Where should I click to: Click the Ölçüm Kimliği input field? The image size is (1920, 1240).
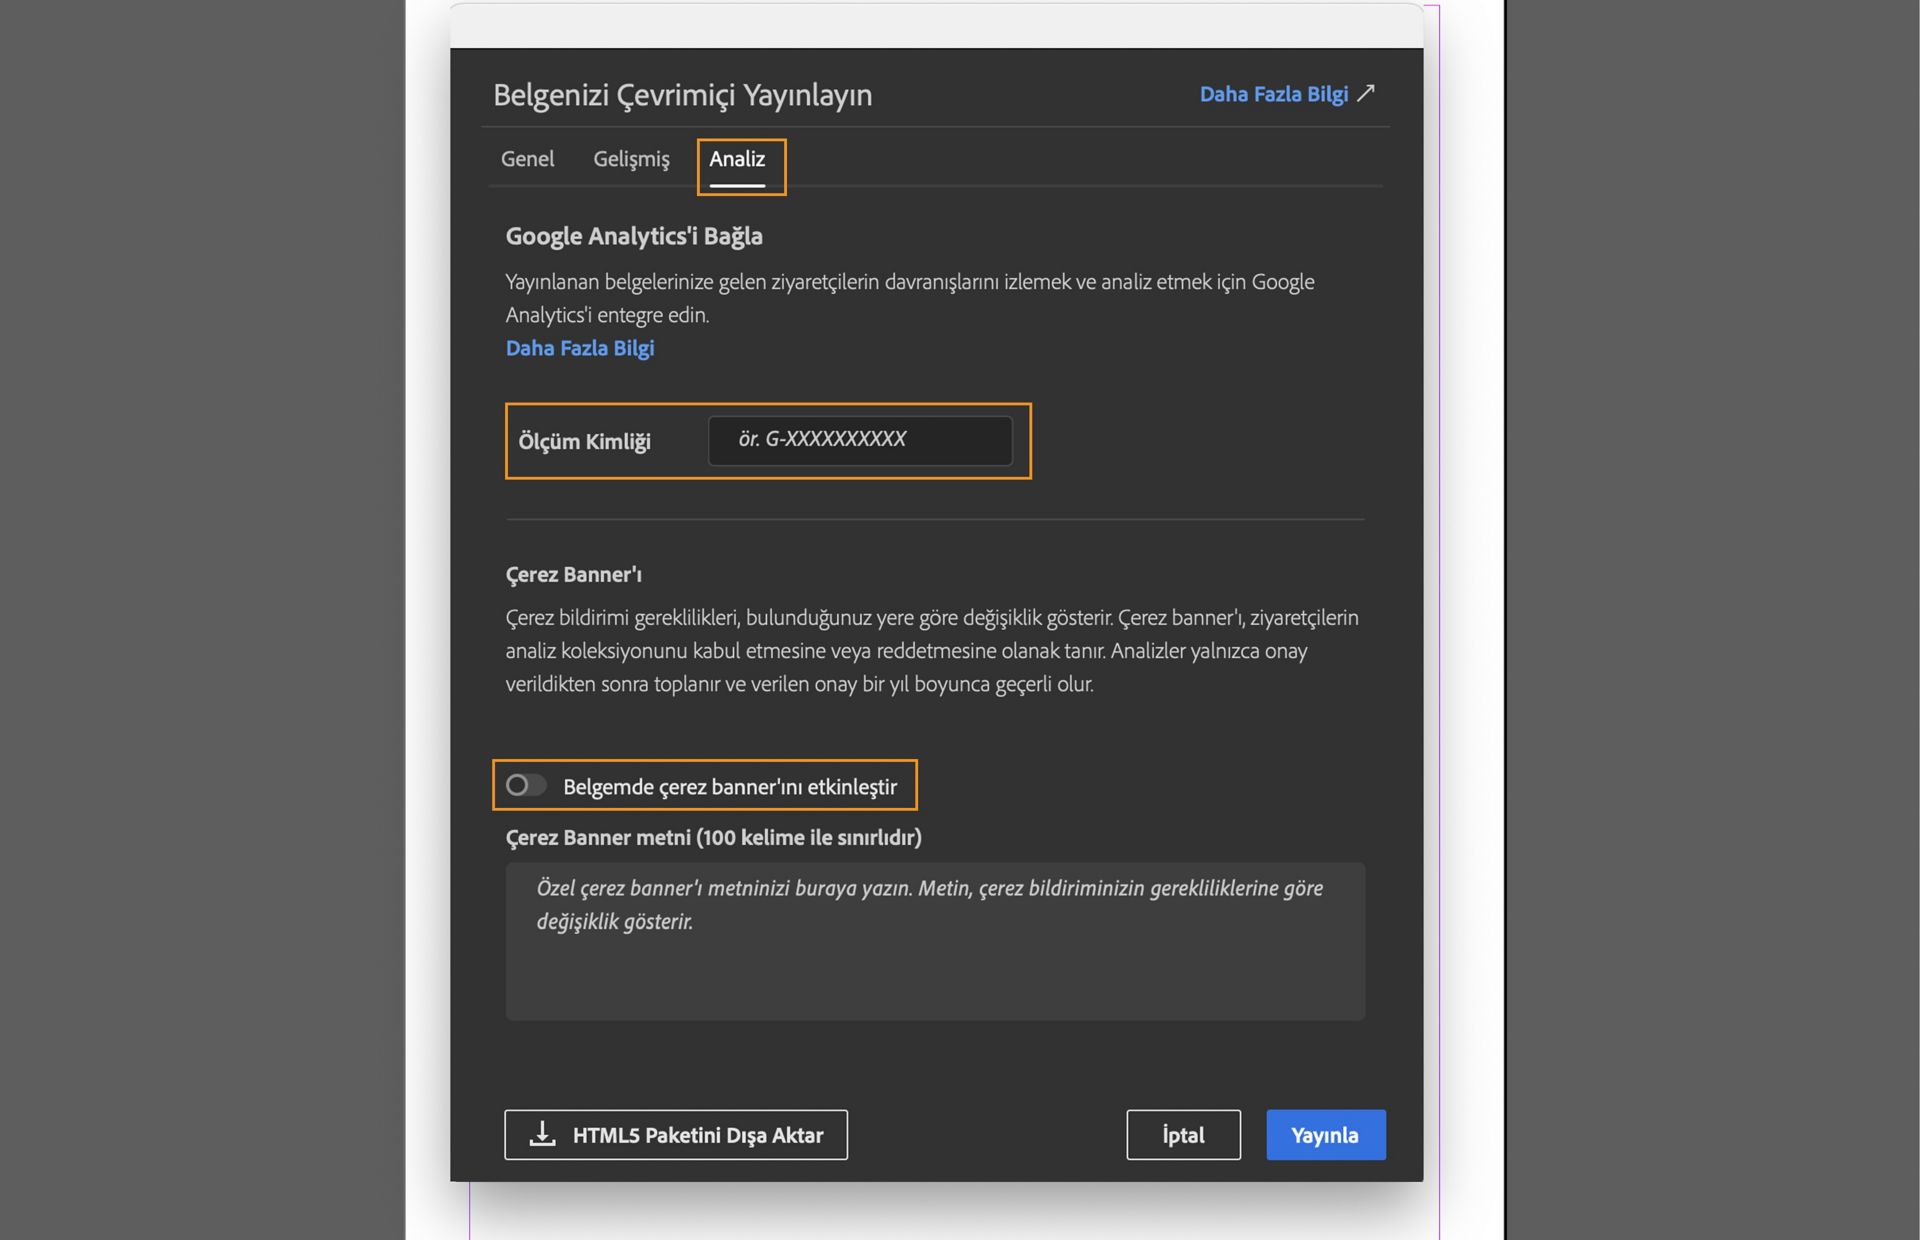860,440
